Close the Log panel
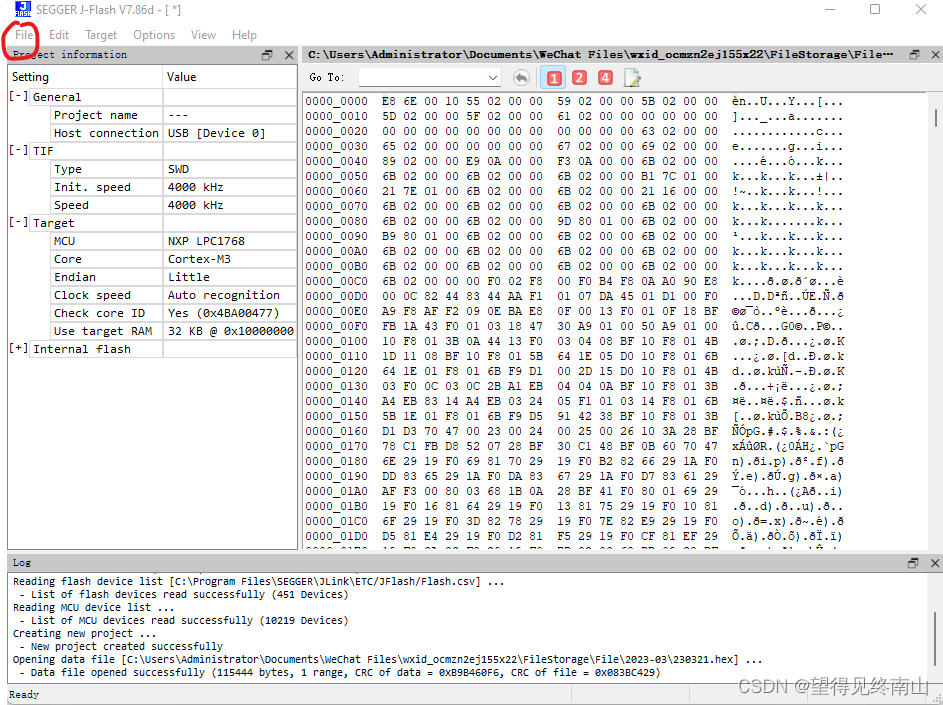Screen dimensions: 943x705 point(935,563)
